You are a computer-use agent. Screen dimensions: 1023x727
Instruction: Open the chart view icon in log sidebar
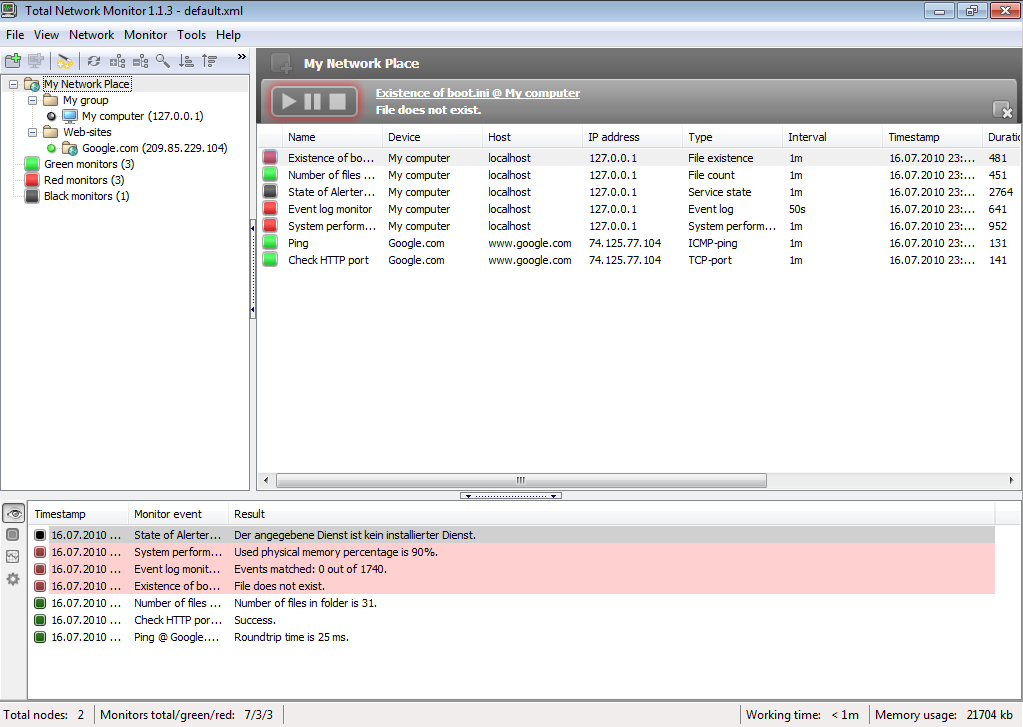(x=13, y=557)
